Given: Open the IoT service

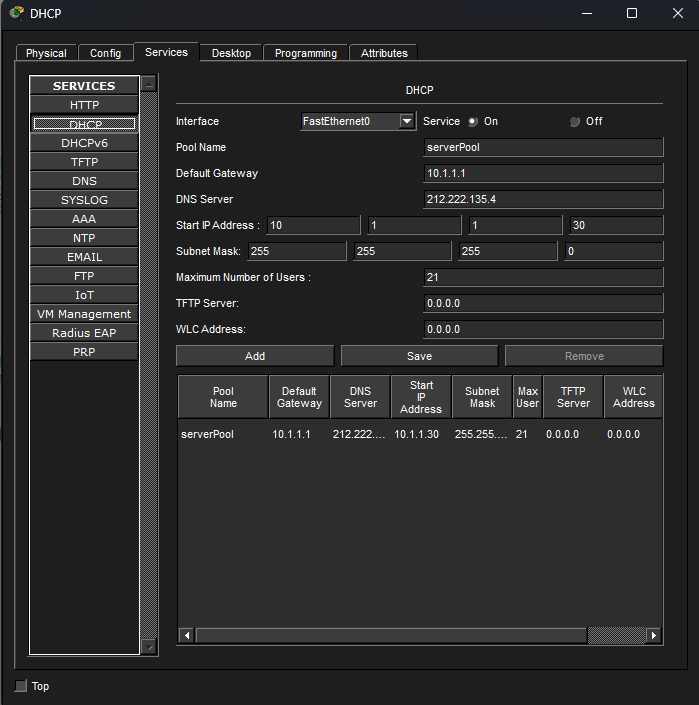Looking at the screenshot, I should (84, 295).
